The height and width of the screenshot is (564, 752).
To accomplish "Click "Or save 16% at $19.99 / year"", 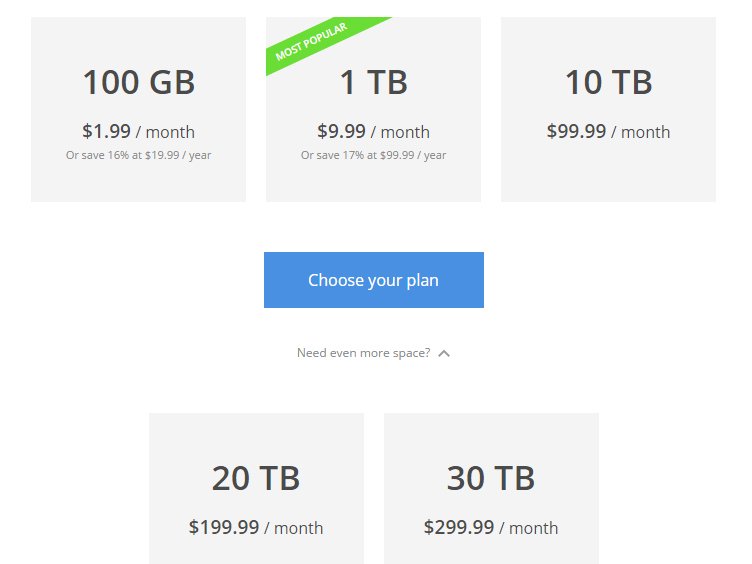I will click(138, 155).
